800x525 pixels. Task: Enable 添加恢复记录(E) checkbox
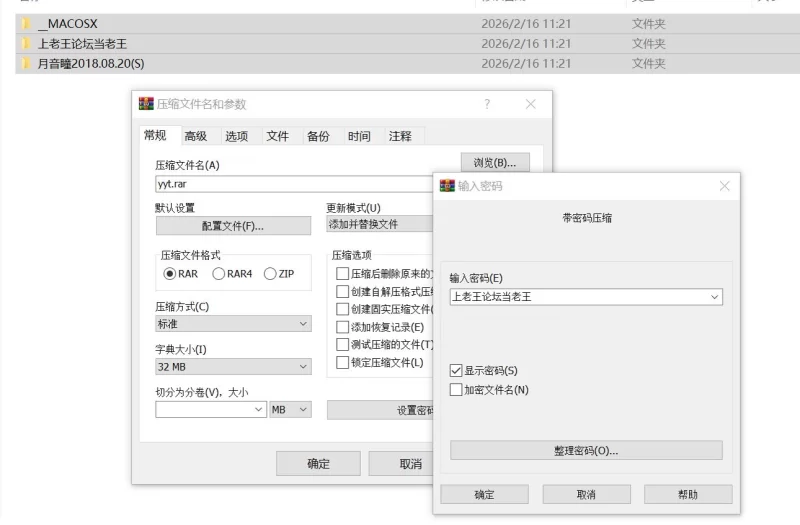pyautogui.click(x=342, y=327)
